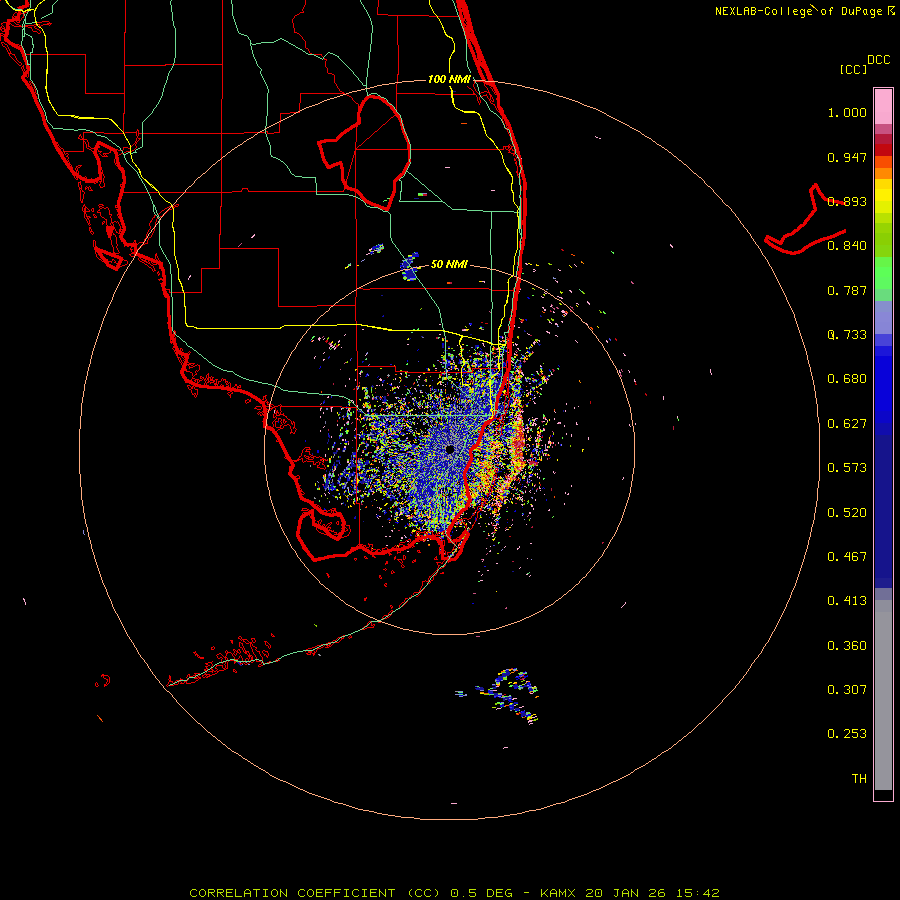Pick the periwinkle color bar segment
This screenshot has width=900, height=900.
tap(883, 317)
